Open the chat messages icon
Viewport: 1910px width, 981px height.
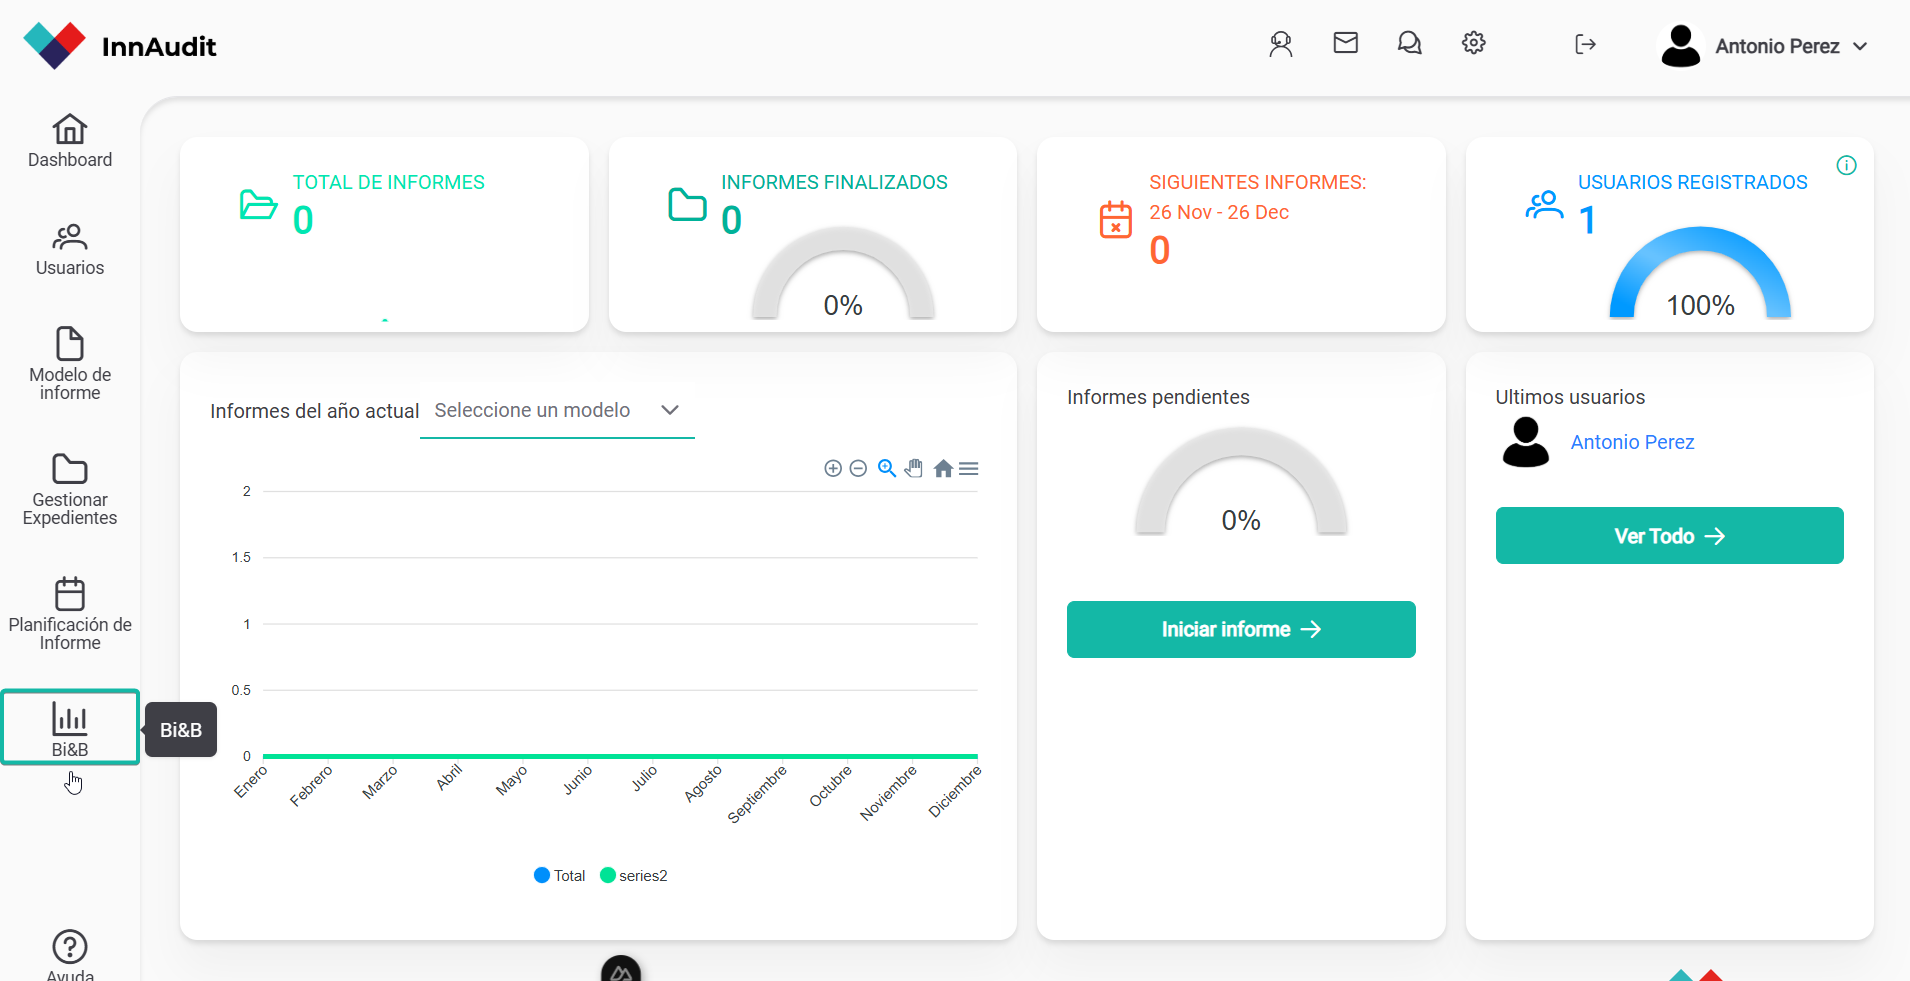(1409, 43)
